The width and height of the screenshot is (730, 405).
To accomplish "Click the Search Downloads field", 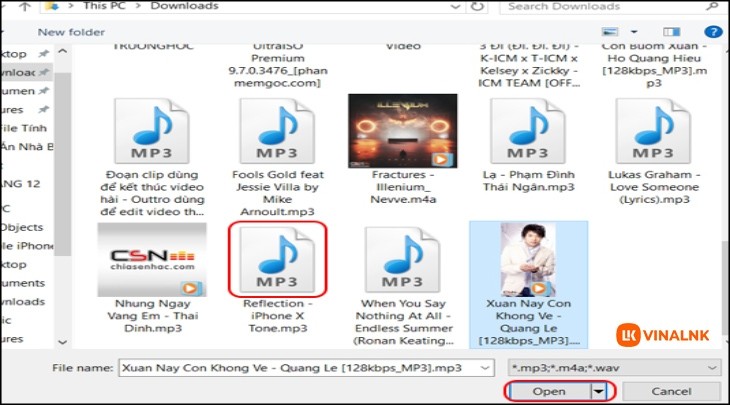I will [600, 6].
